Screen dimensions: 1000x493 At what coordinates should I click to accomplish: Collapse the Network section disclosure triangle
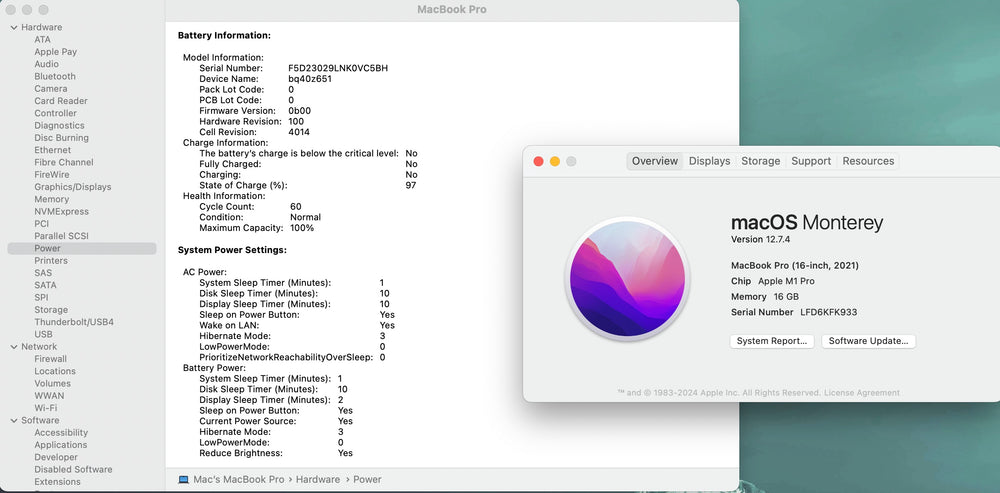coord(13,347)
